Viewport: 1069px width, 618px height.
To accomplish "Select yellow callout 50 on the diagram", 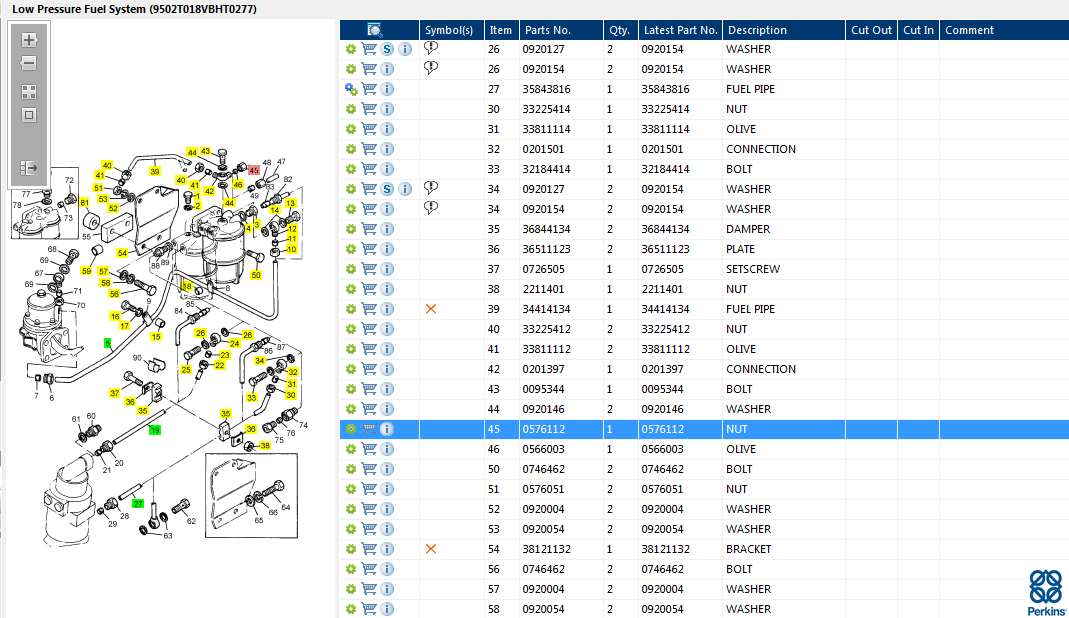I will [256, 275].
